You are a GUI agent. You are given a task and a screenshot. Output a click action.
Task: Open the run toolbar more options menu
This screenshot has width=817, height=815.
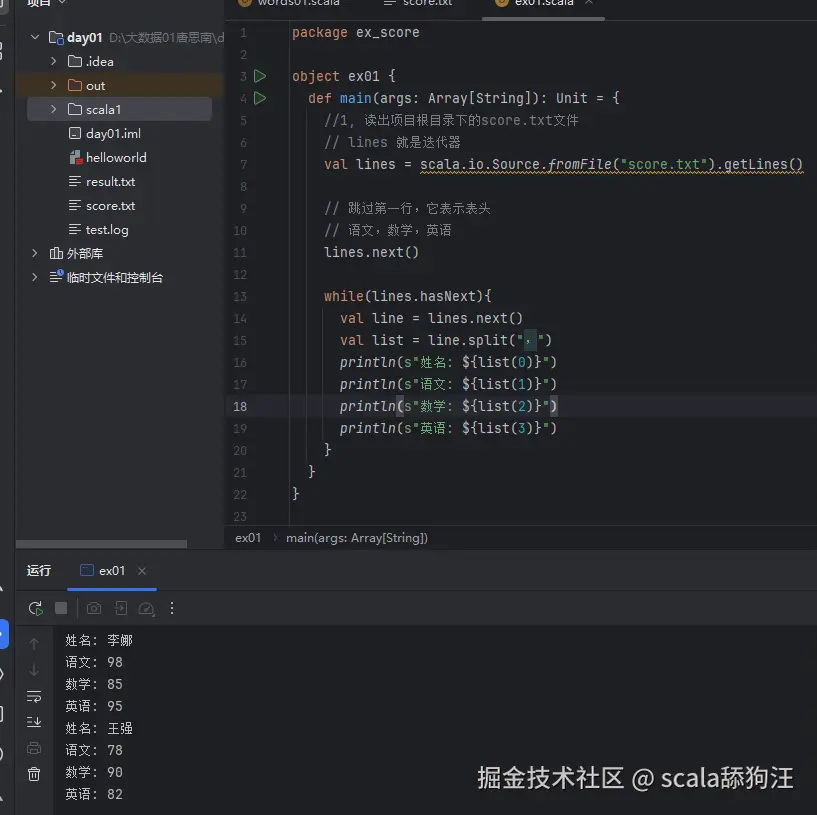[x=172, y=608]
